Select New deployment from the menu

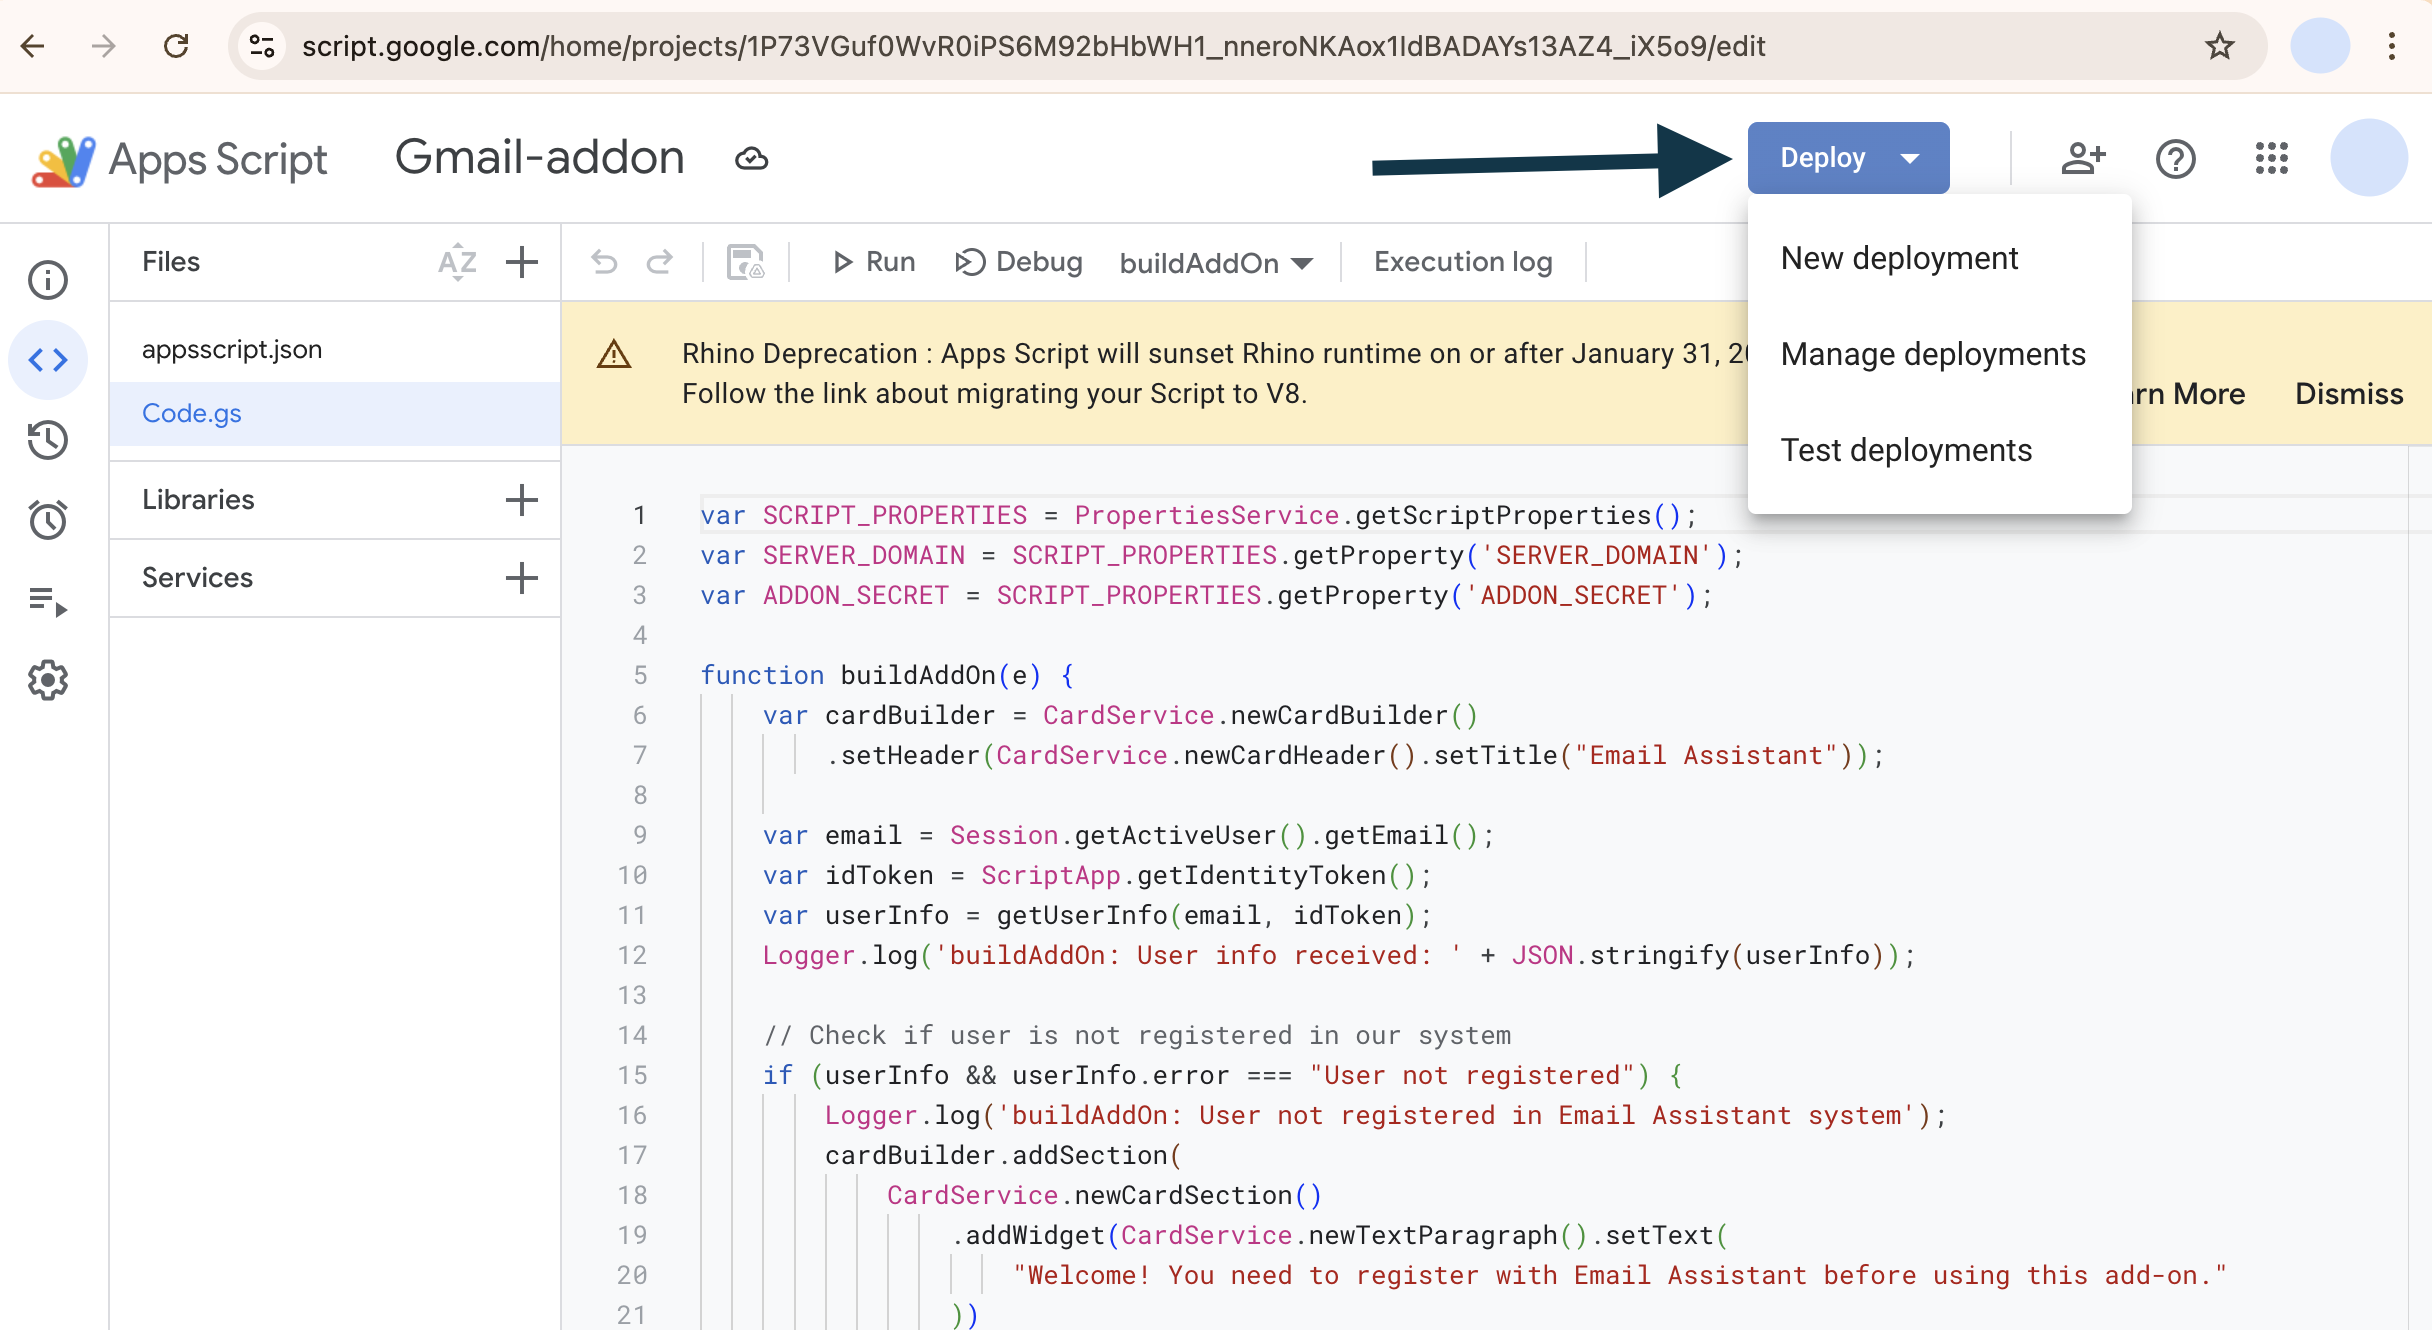click(1899, 257)
